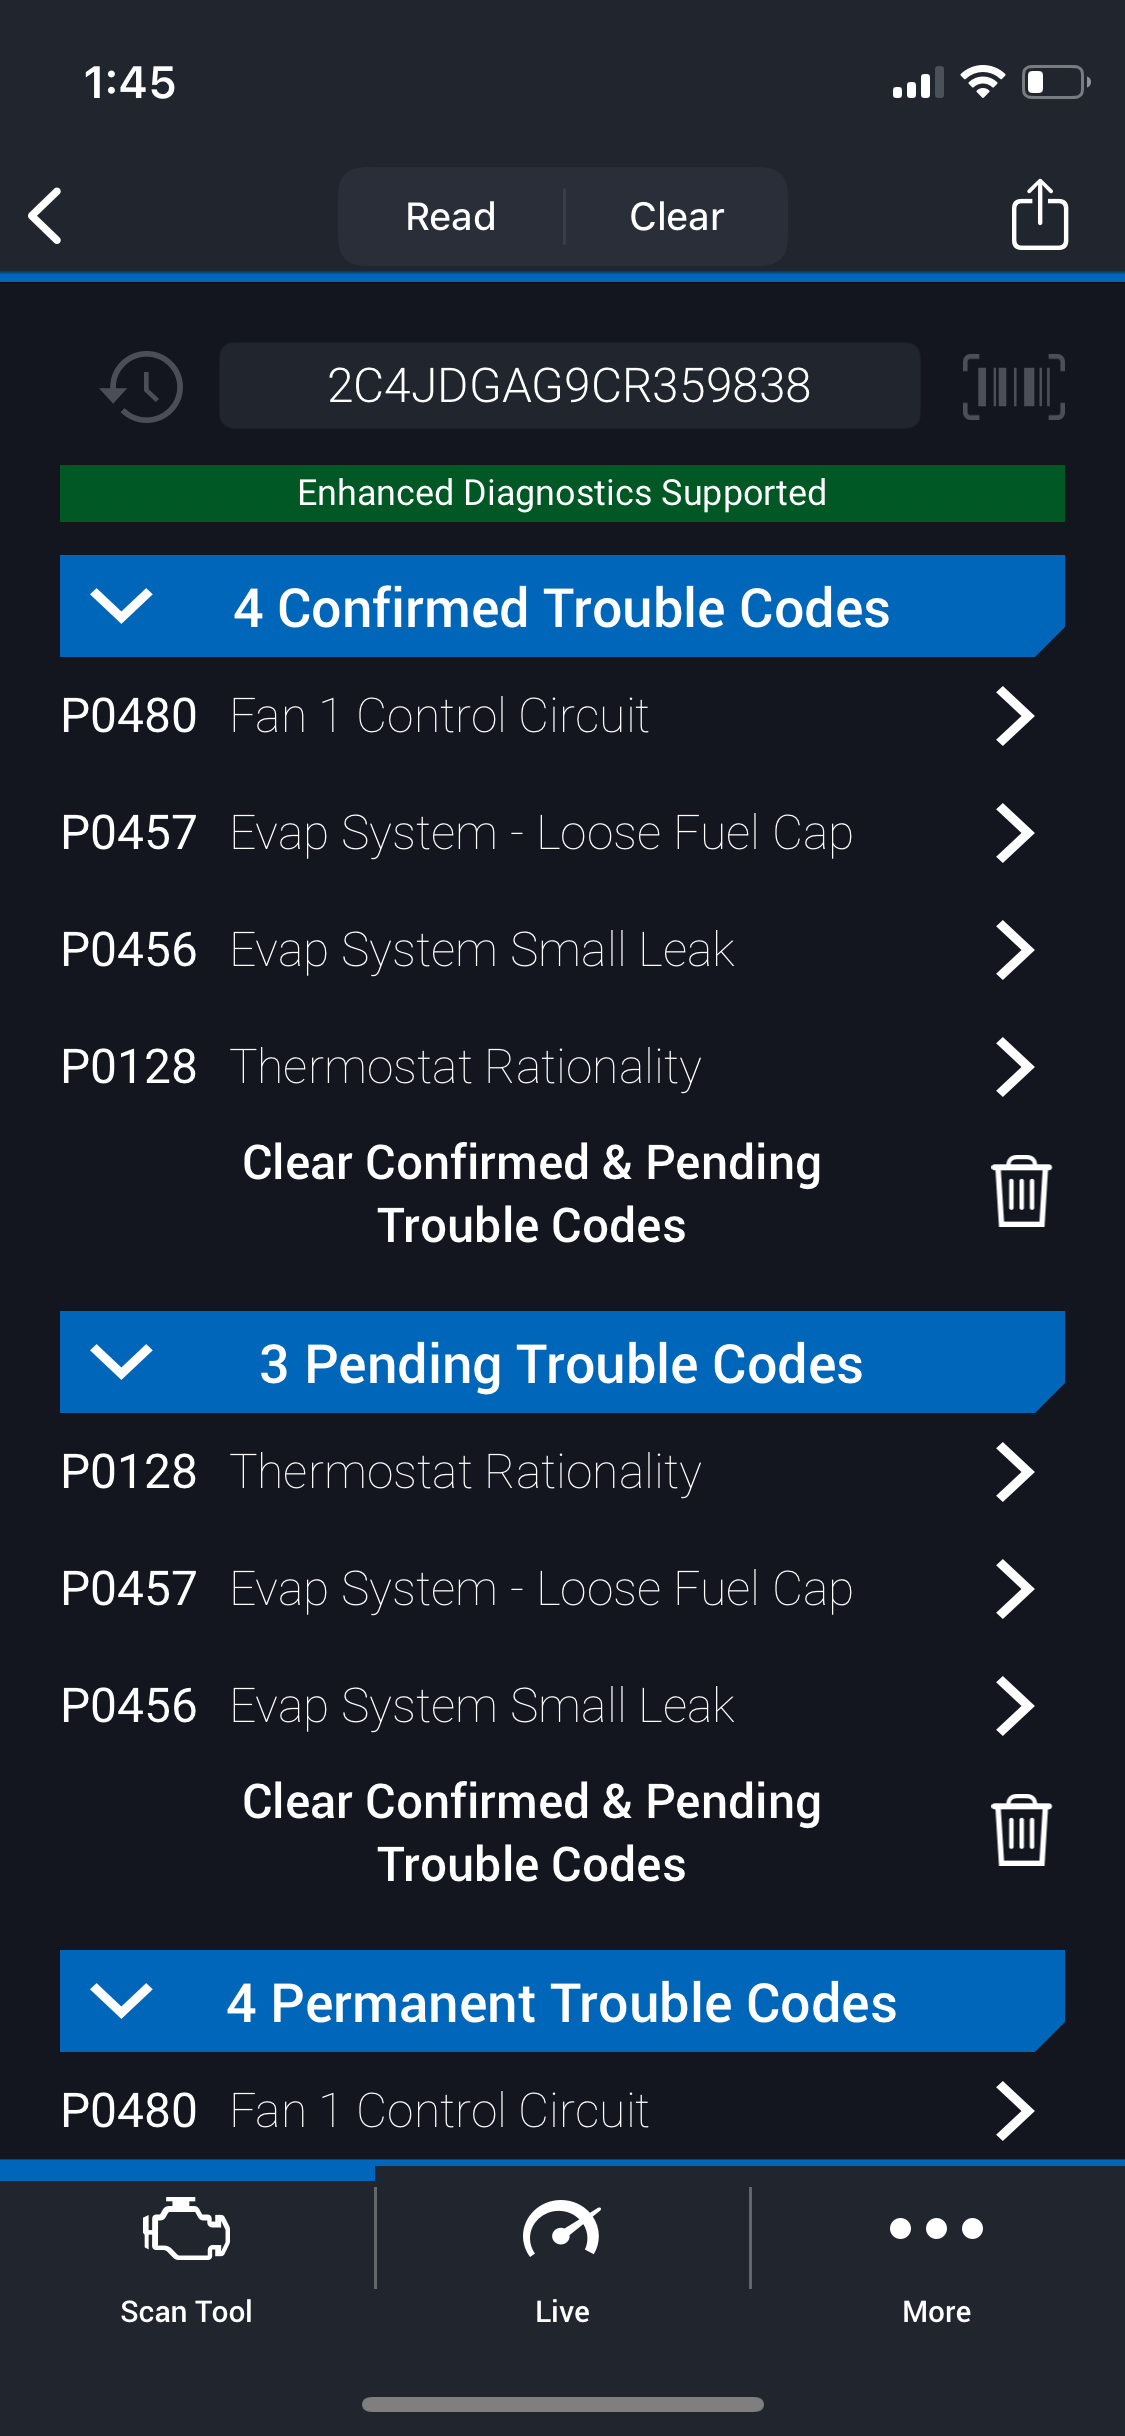Tap trash icon under Pending codes
This screenshot has height=2436, width=1125.
pos(1020,1831)
